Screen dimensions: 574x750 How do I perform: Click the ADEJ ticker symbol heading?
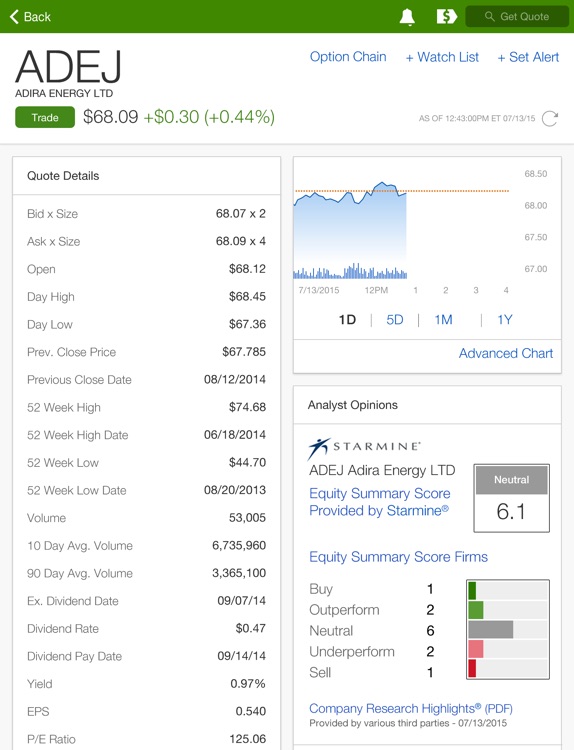click(68, 67)
